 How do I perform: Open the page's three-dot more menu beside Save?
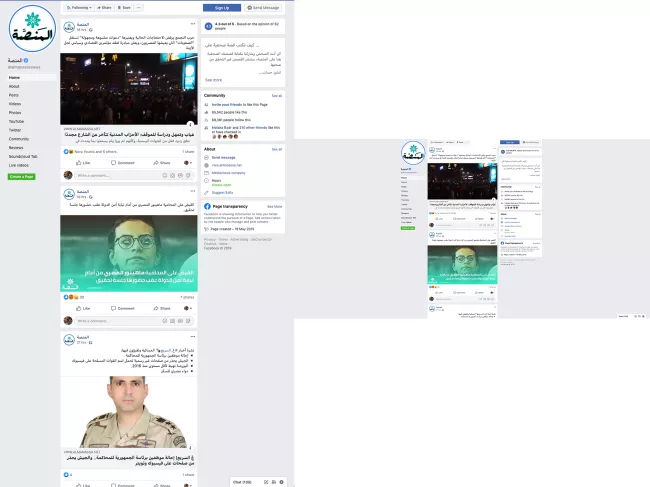click(x=139, y=7)
